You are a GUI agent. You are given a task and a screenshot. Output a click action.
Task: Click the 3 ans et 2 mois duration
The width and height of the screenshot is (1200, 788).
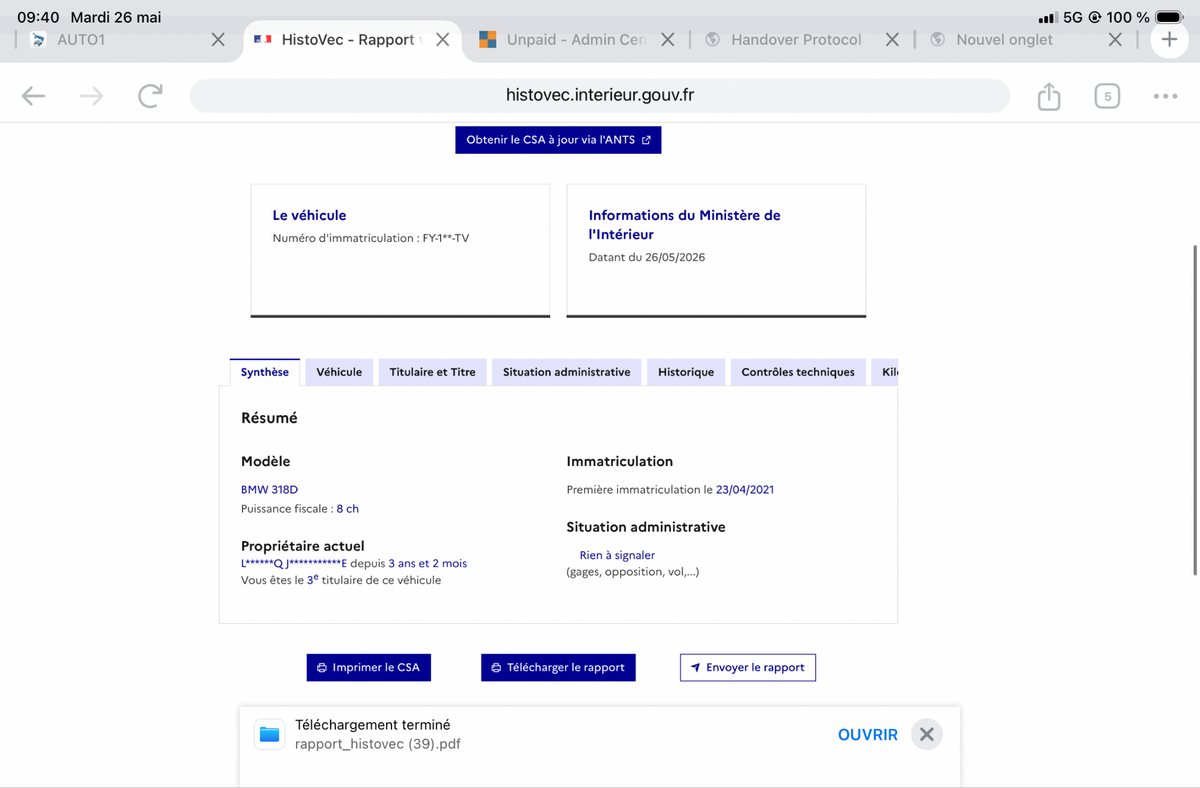coord(427,563)
